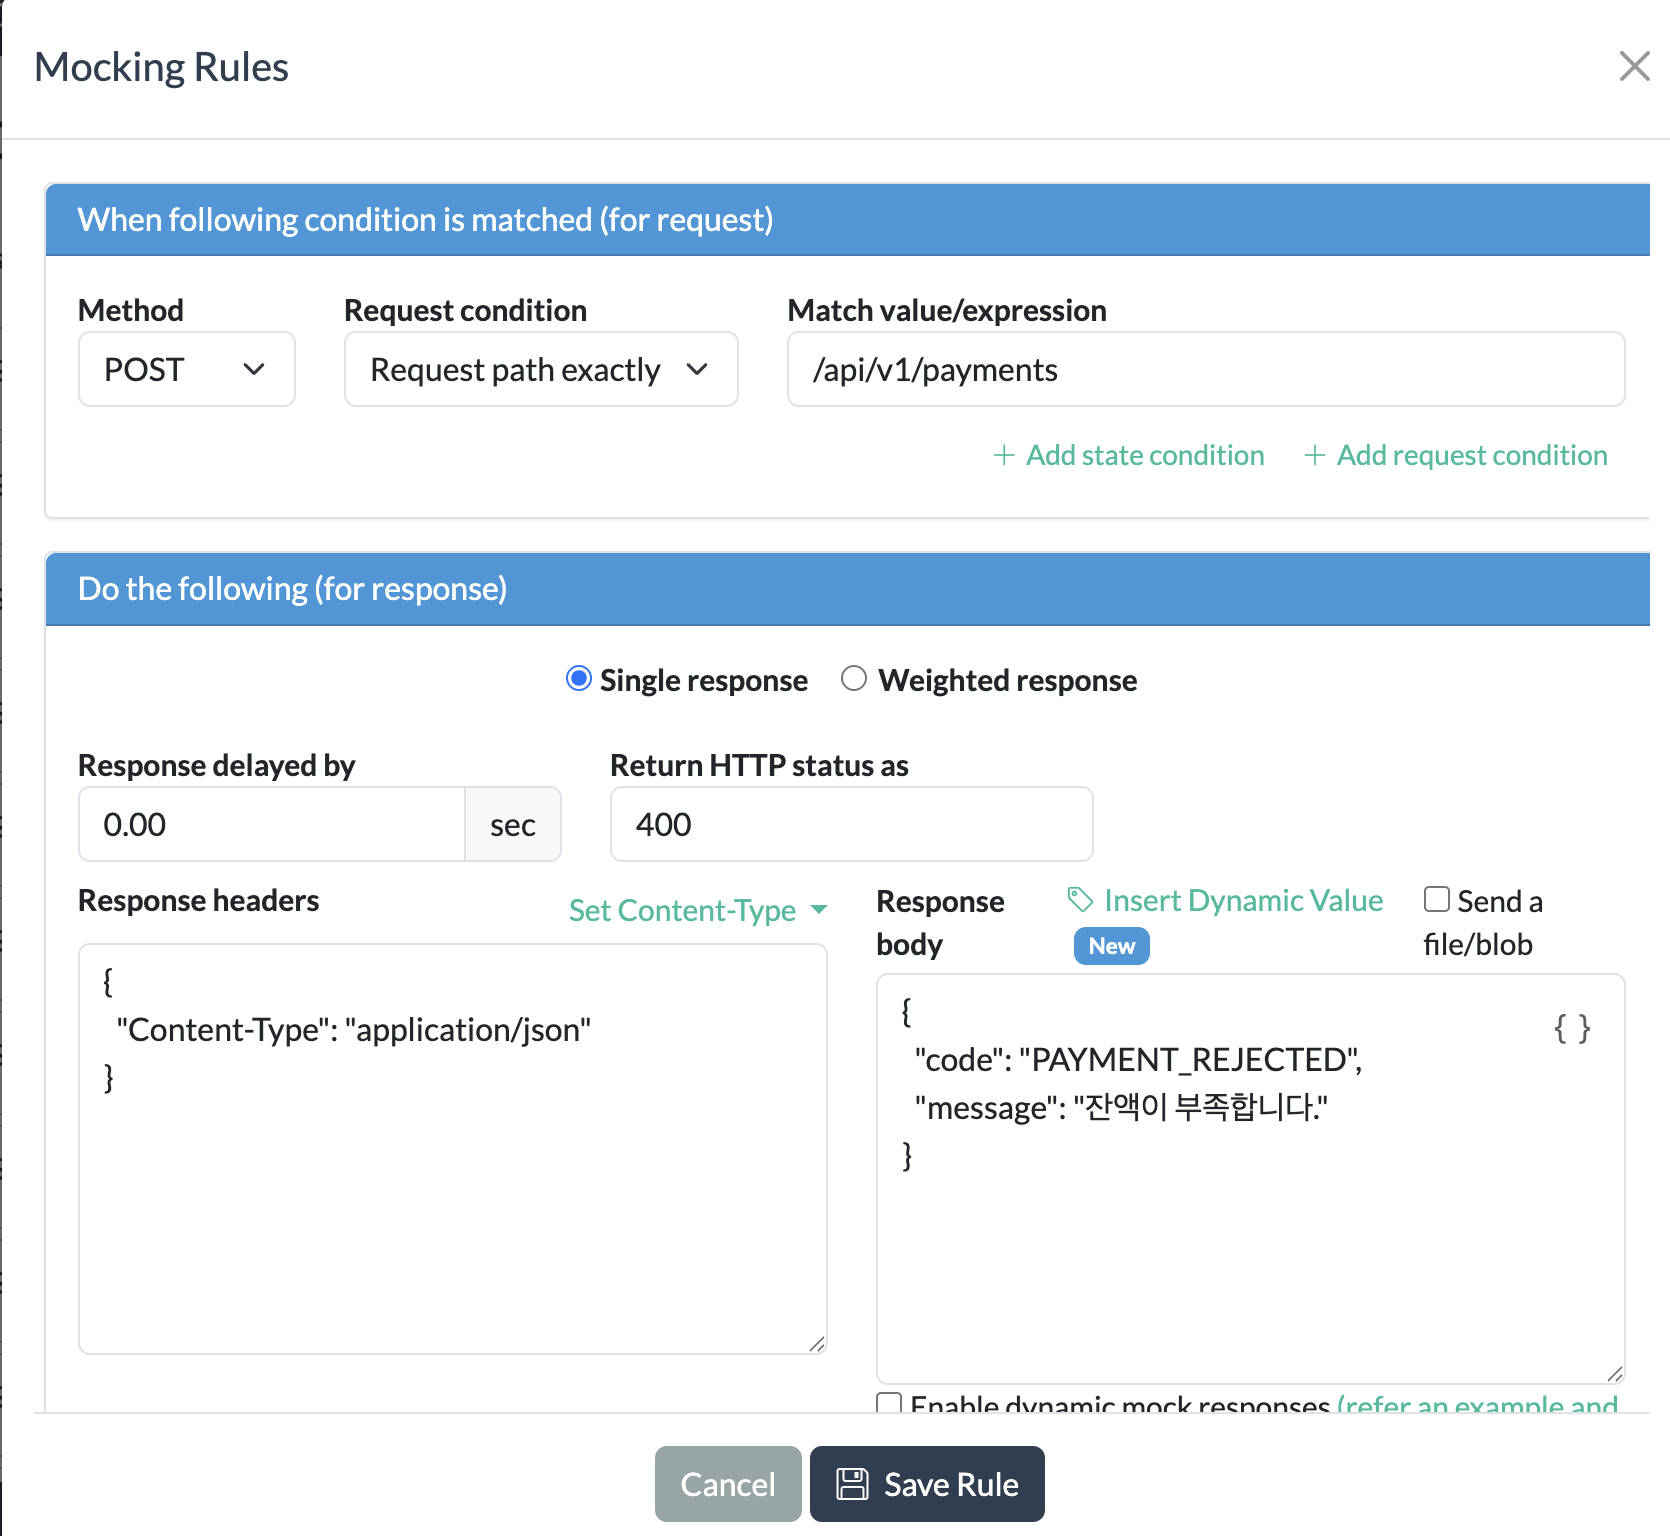
Task: Click the Response delayed by field
Action: coord(271,825)
